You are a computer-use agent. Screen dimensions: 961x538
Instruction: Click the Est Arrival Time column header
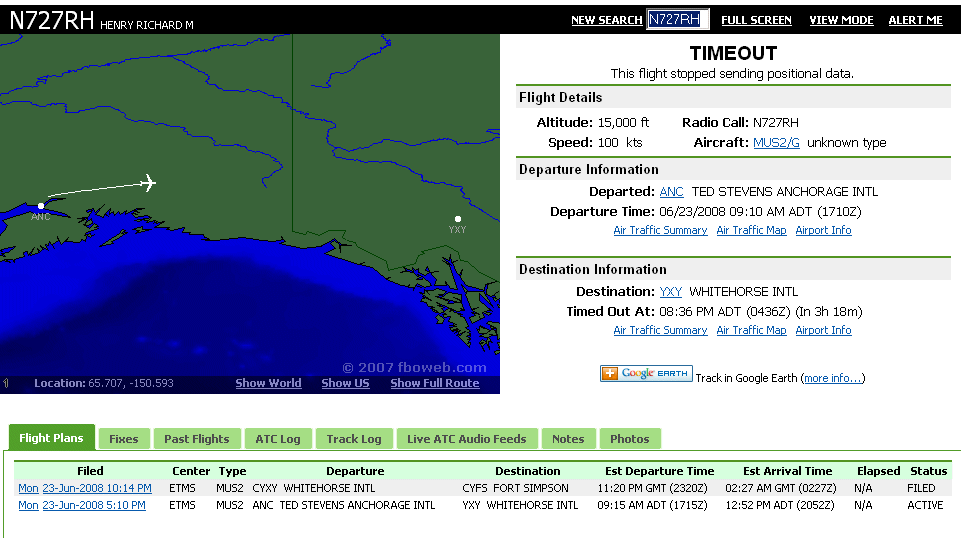click(x=788, y=471)
